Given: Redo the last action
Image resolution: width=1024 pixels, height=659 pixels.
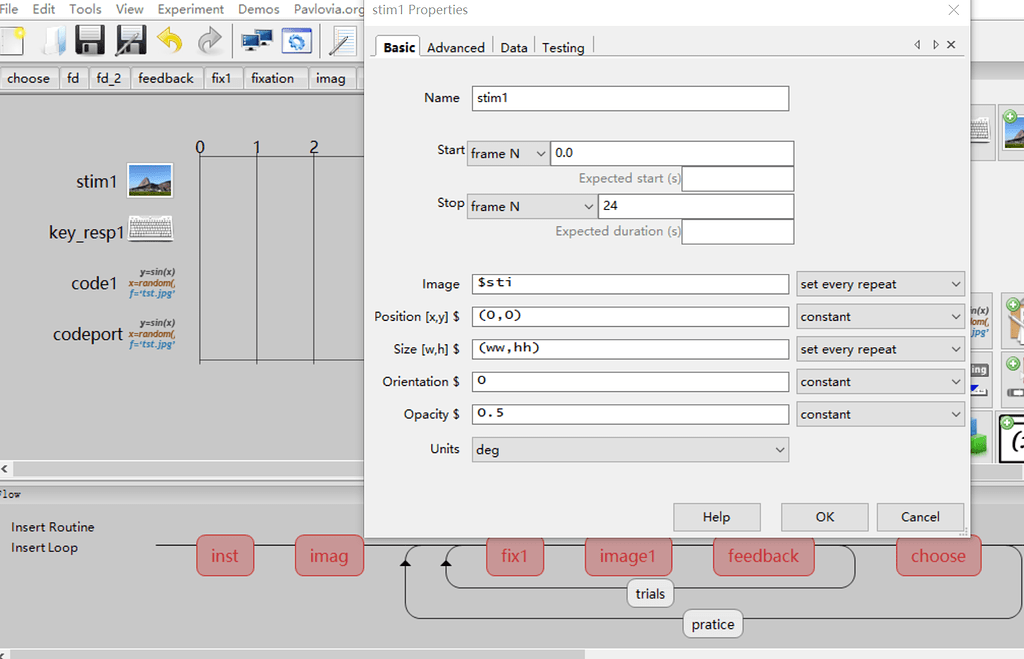Looking at the screenshot, I should (x=208, y=38).
